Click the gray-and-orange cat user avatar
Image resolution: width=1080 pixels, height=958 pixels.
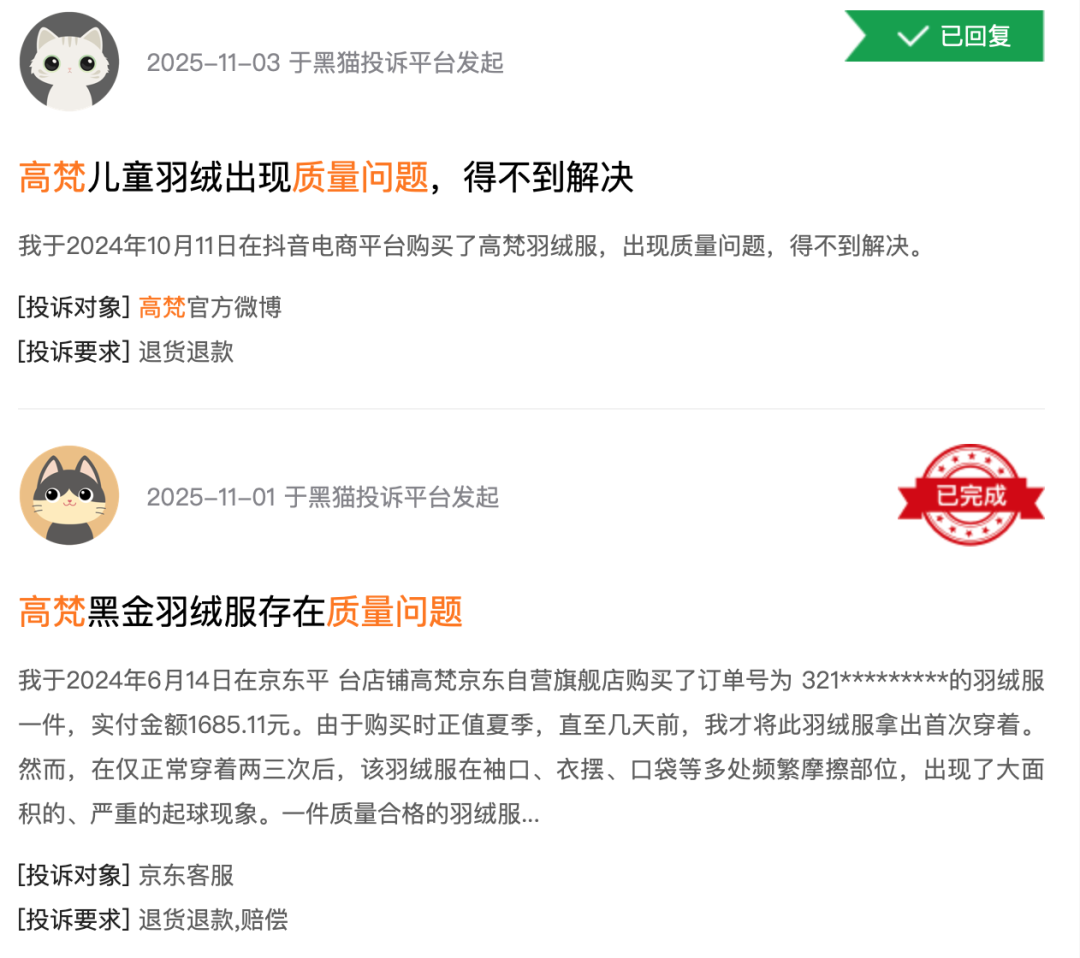click(69, 495)
